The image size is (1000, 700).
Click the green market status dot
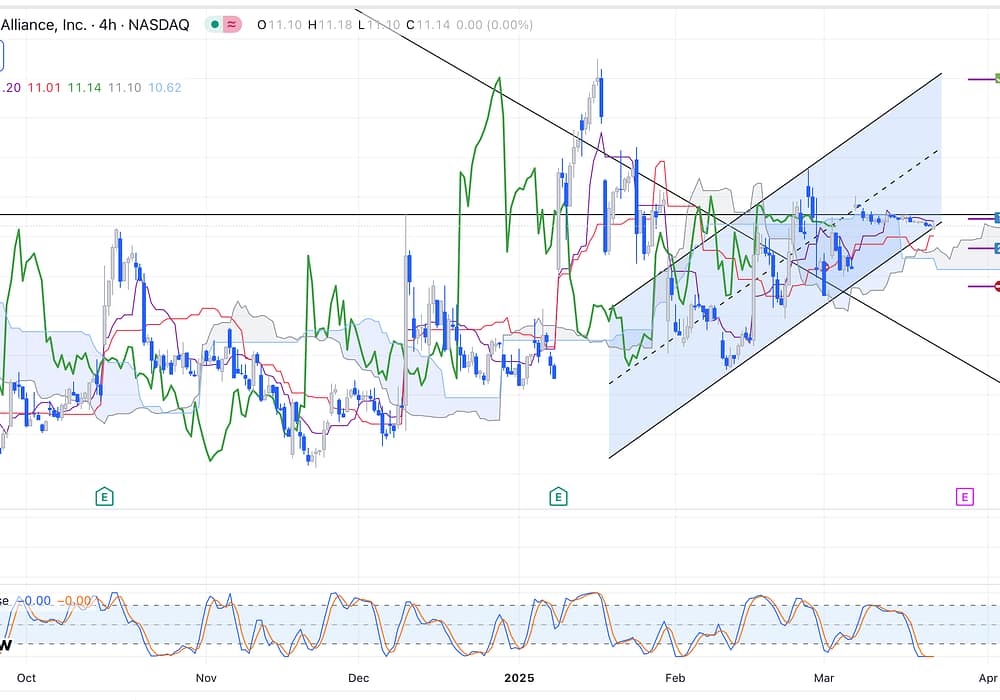214,25
